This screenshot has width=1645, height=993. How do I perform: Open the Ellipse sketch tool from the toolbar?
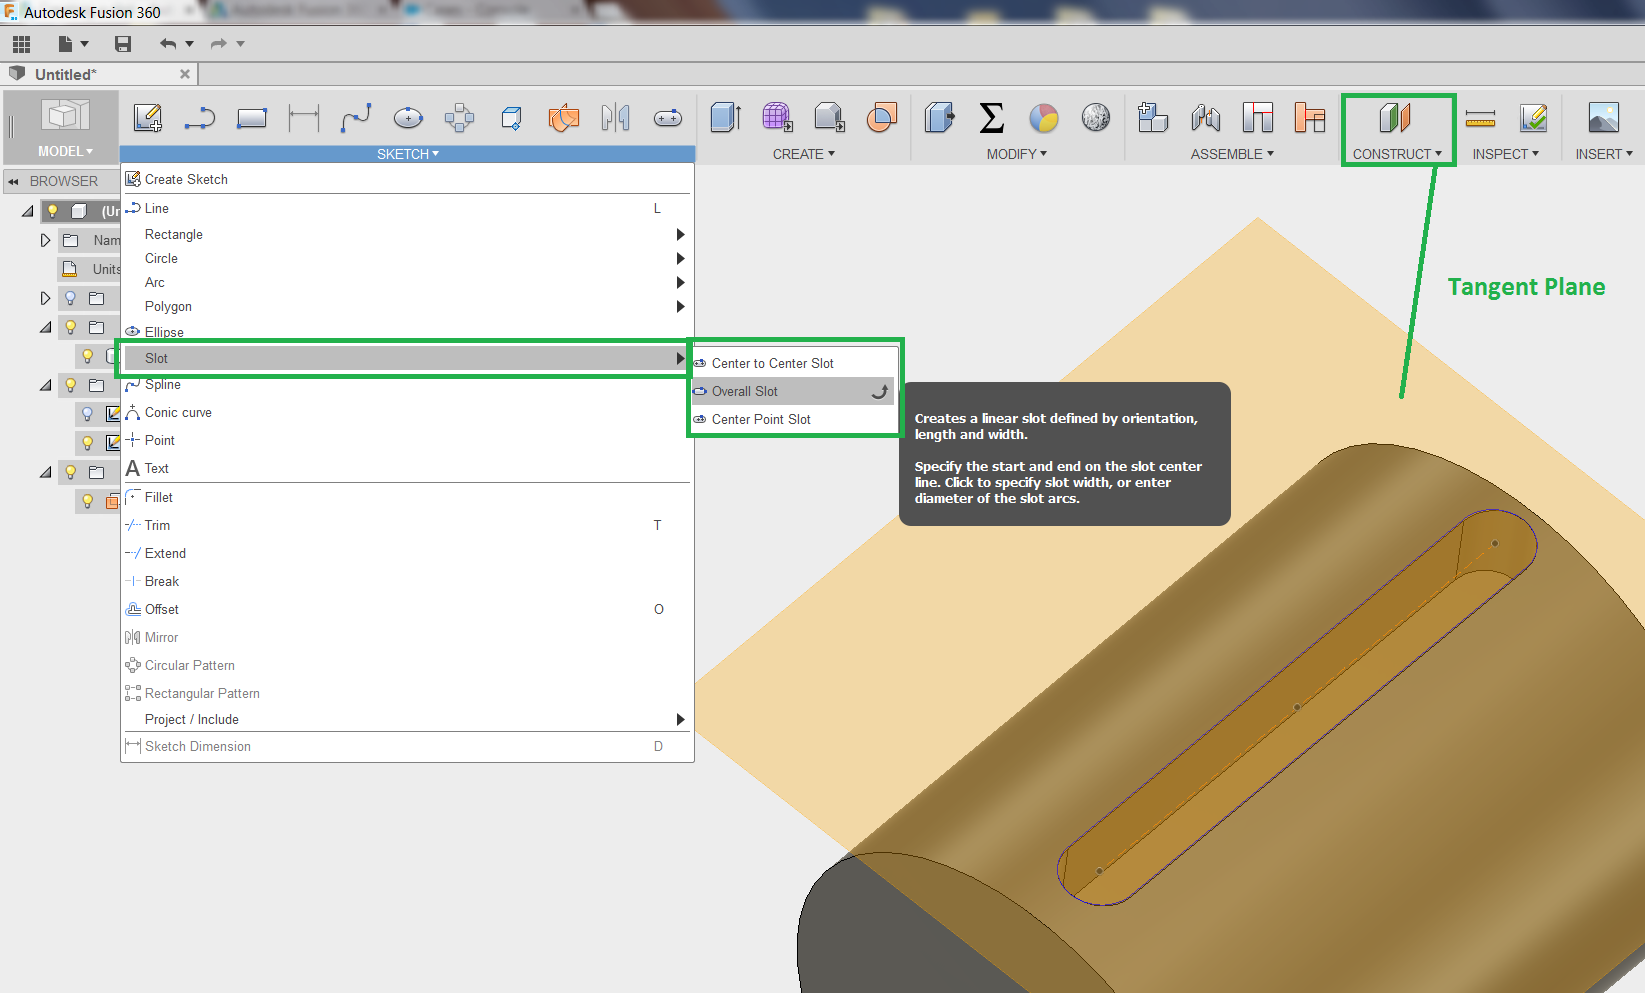coord(408,117)
